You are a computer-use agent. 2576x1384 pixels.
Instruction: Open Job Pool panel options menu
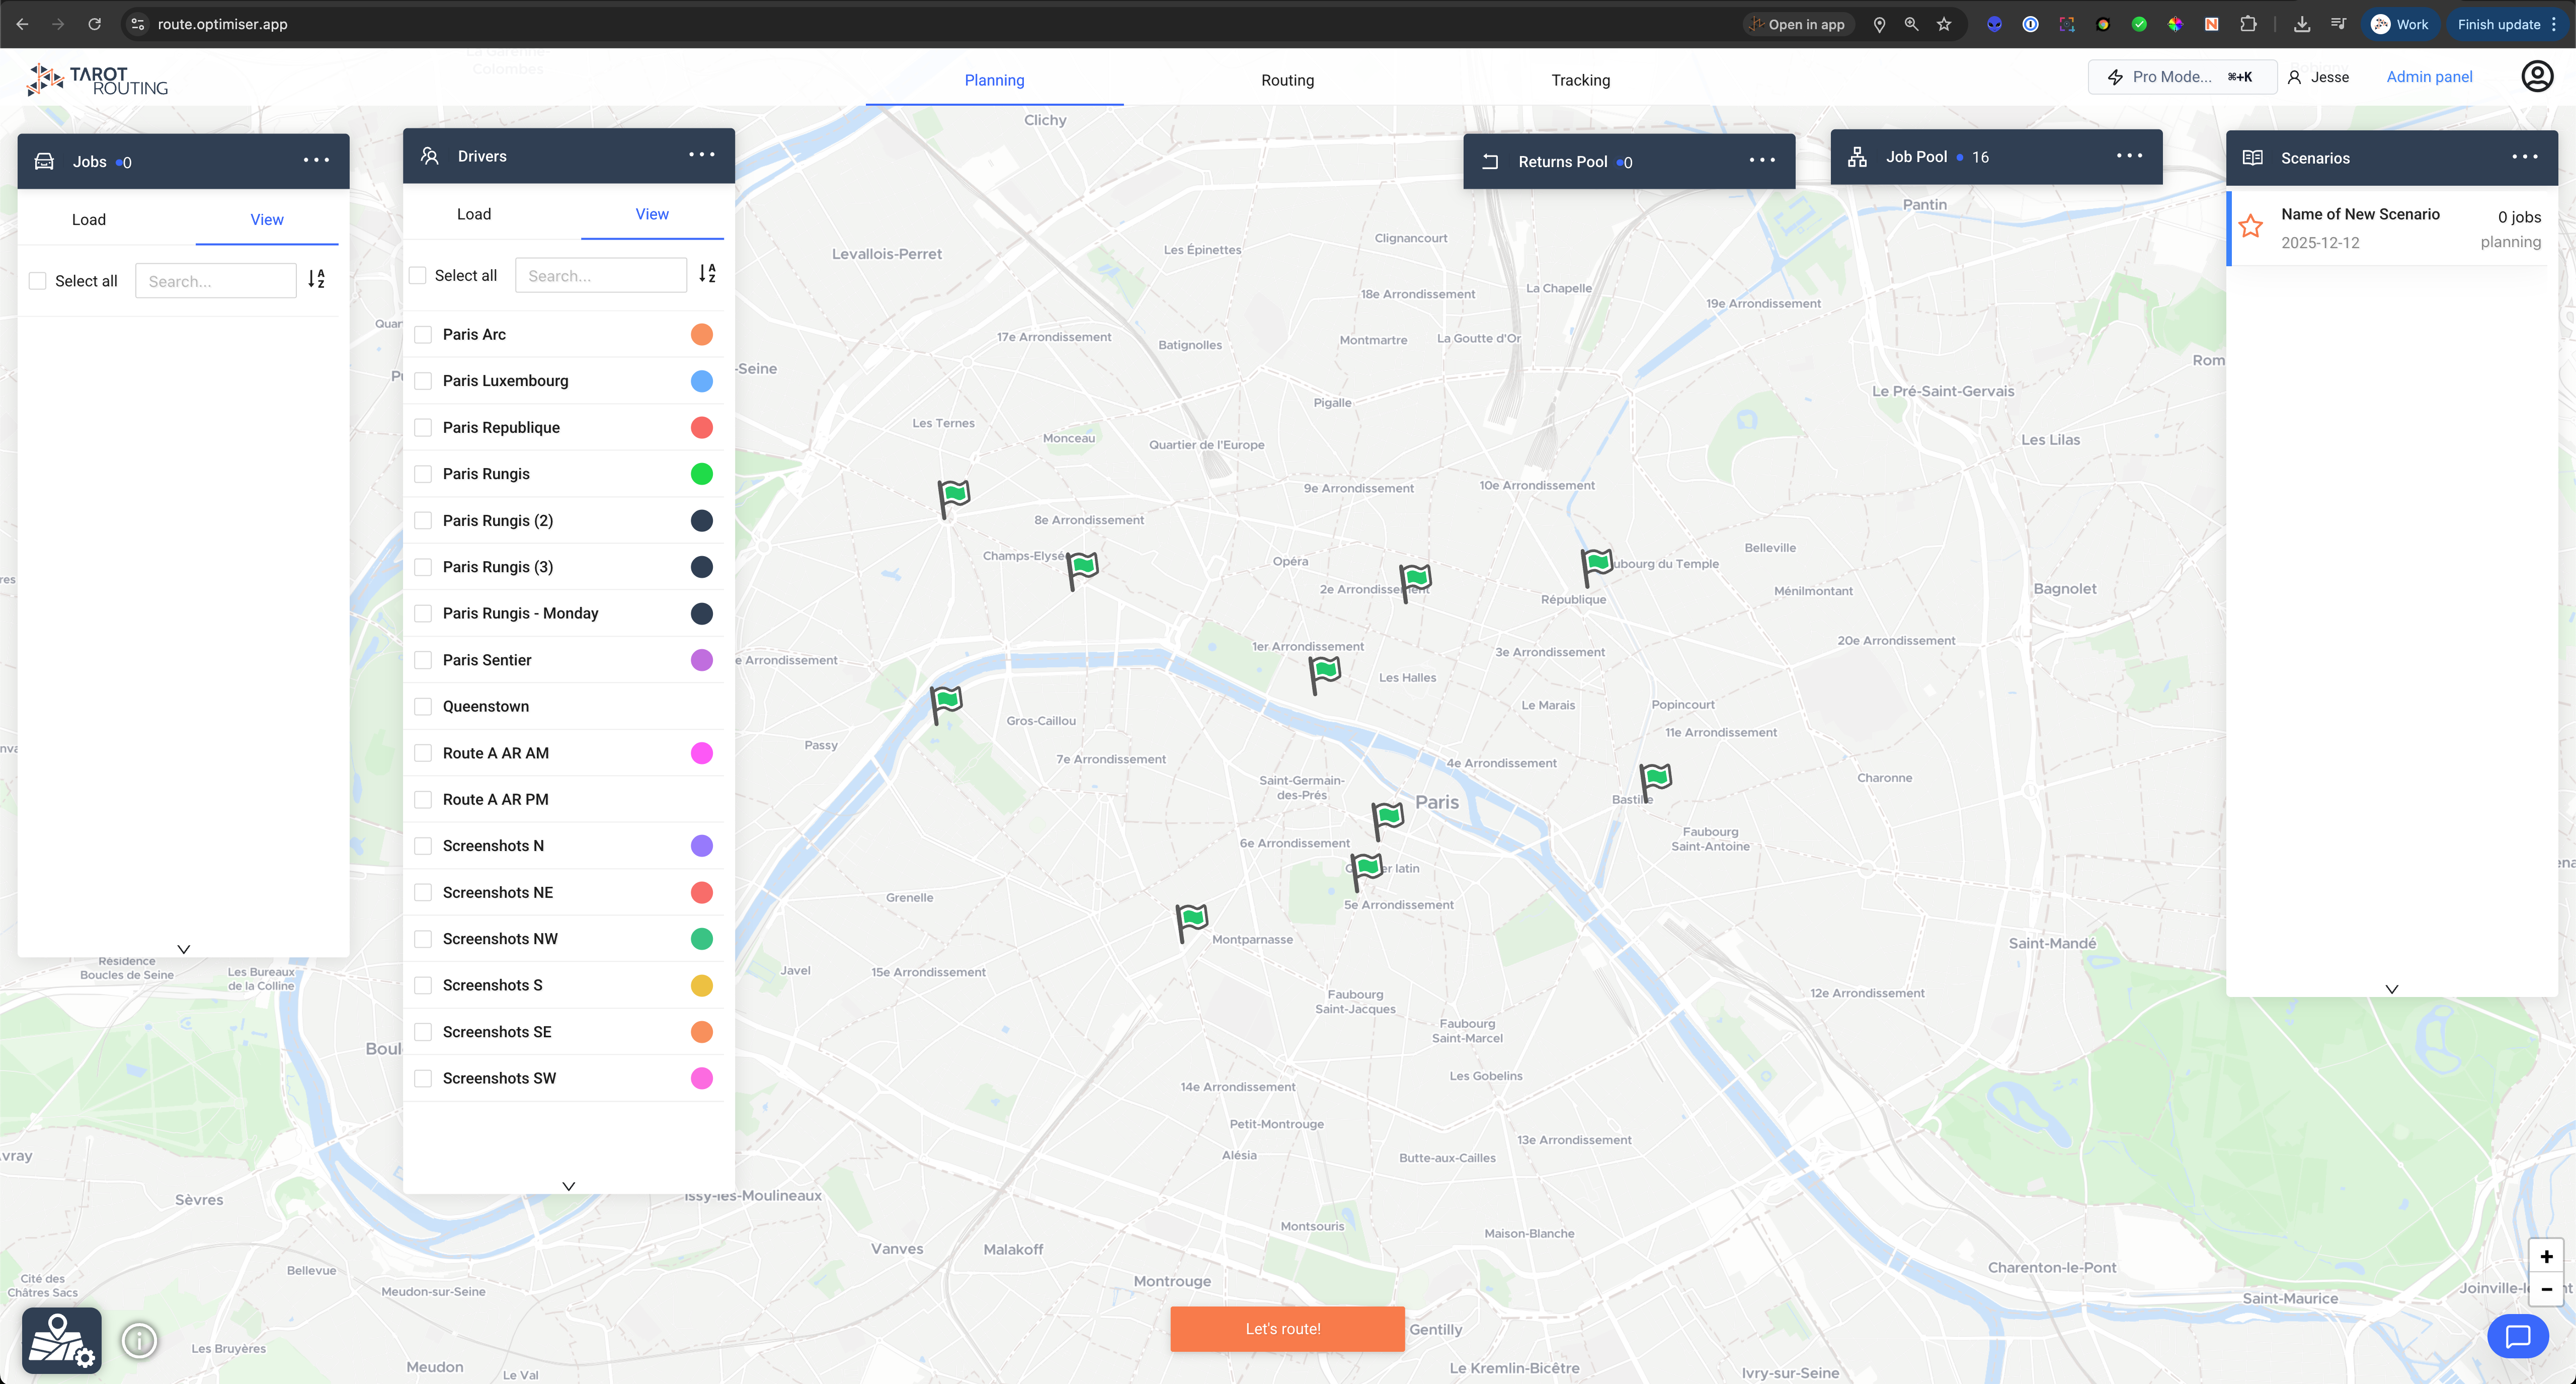[2129, 156]
